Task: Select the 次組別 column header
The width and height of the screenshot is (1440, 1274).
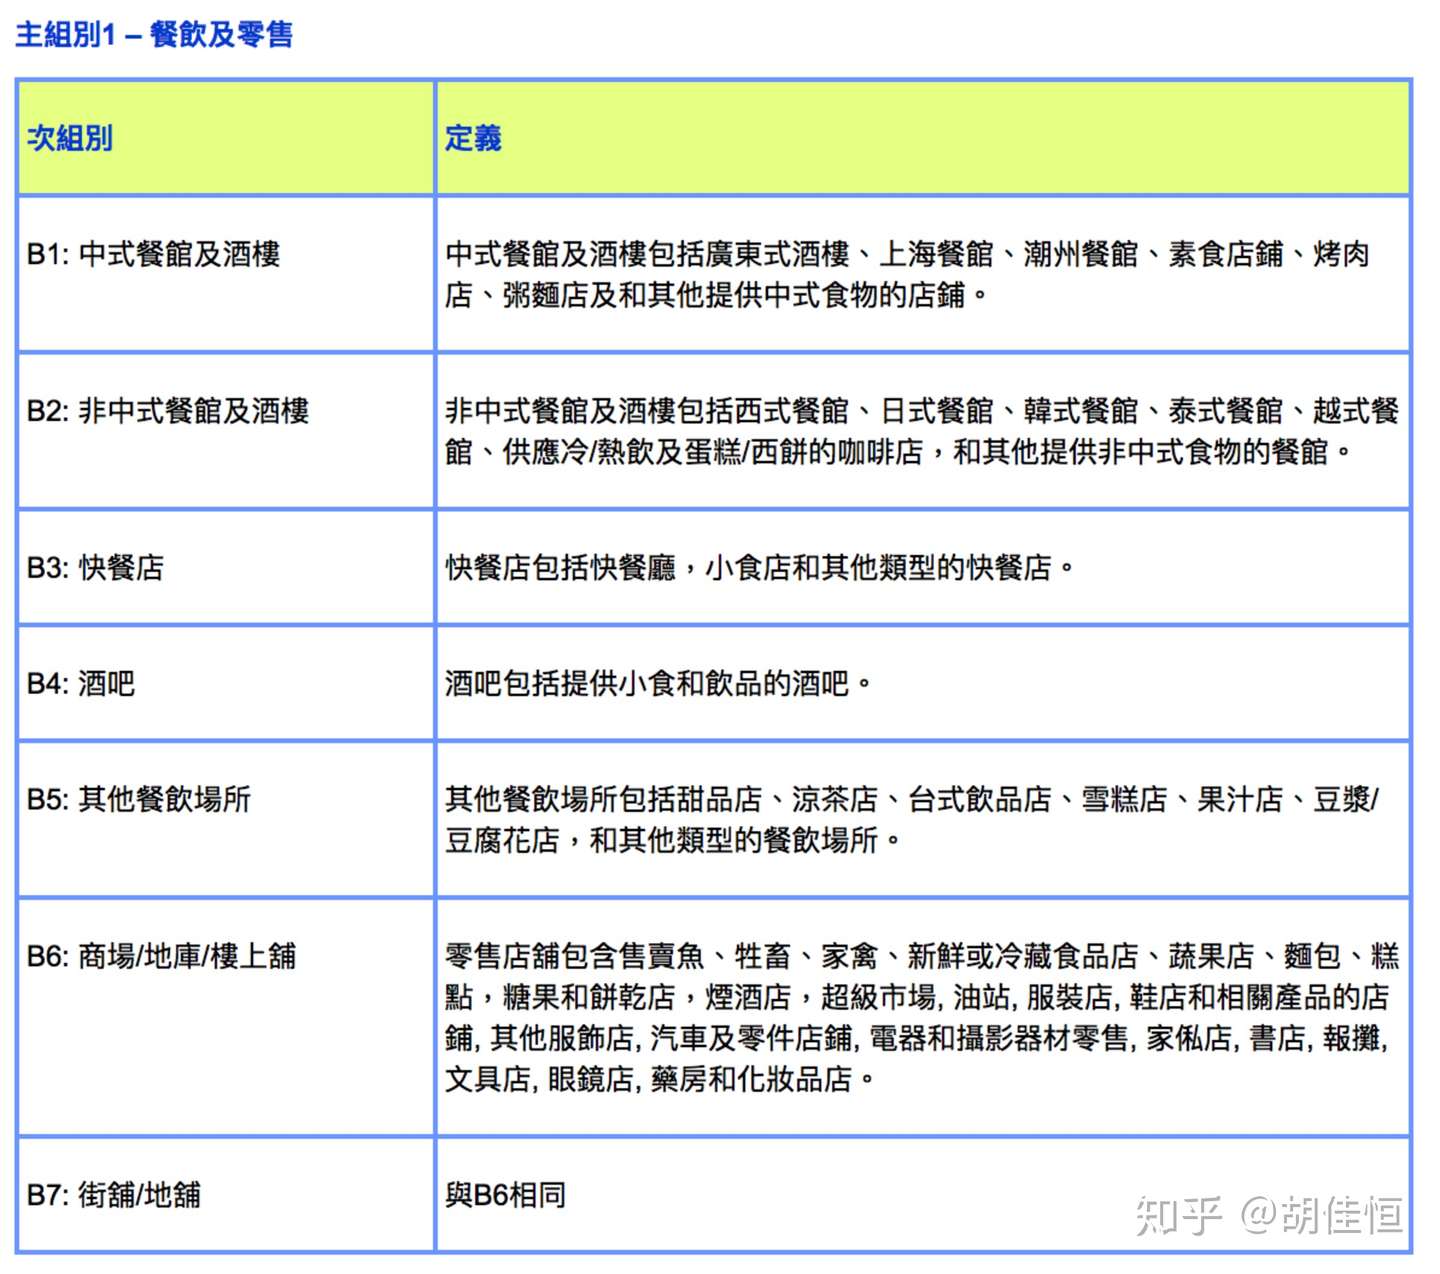Action: [226, 138]
